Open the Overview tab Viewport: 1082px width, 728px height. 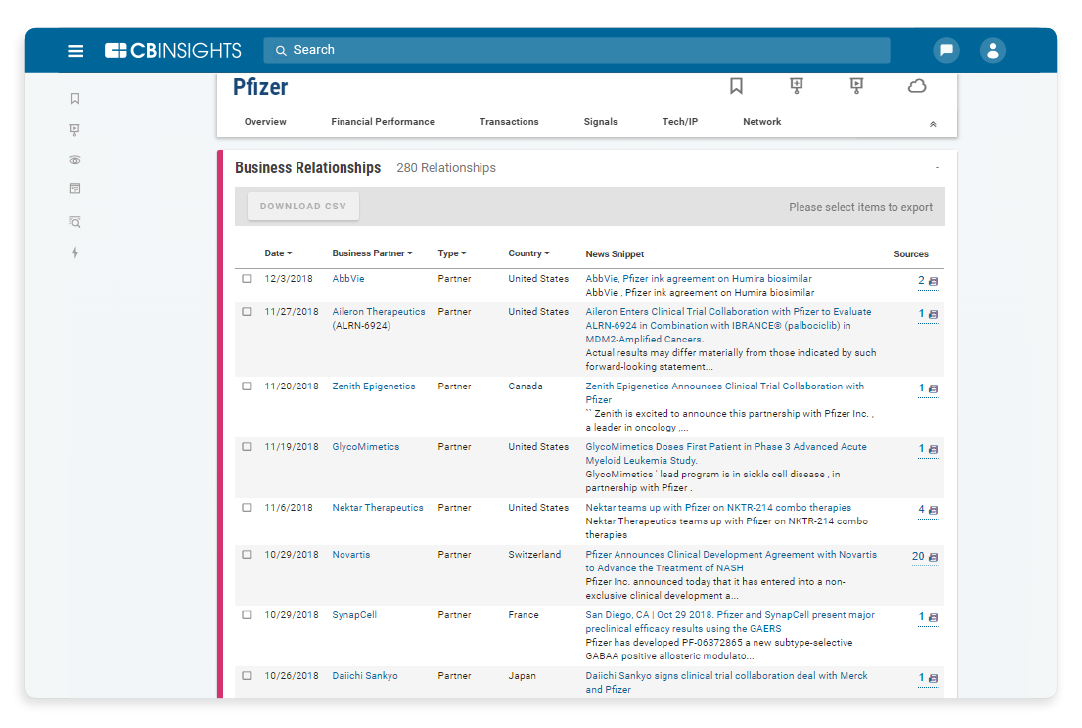click(266, 121)
